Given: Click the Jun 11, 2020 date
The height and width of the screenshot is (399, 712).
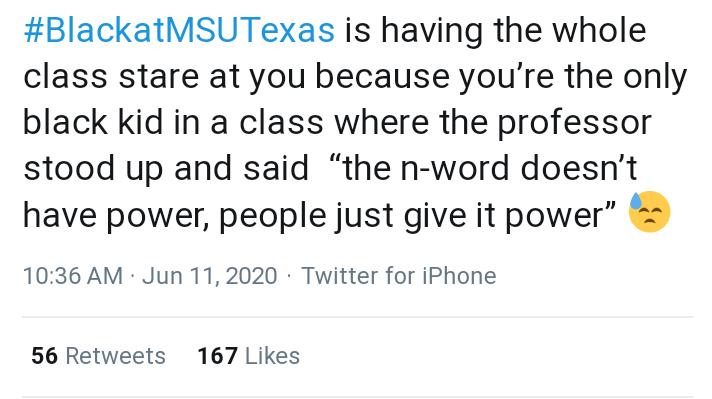Looking at the screenshot, I should 209,276.
